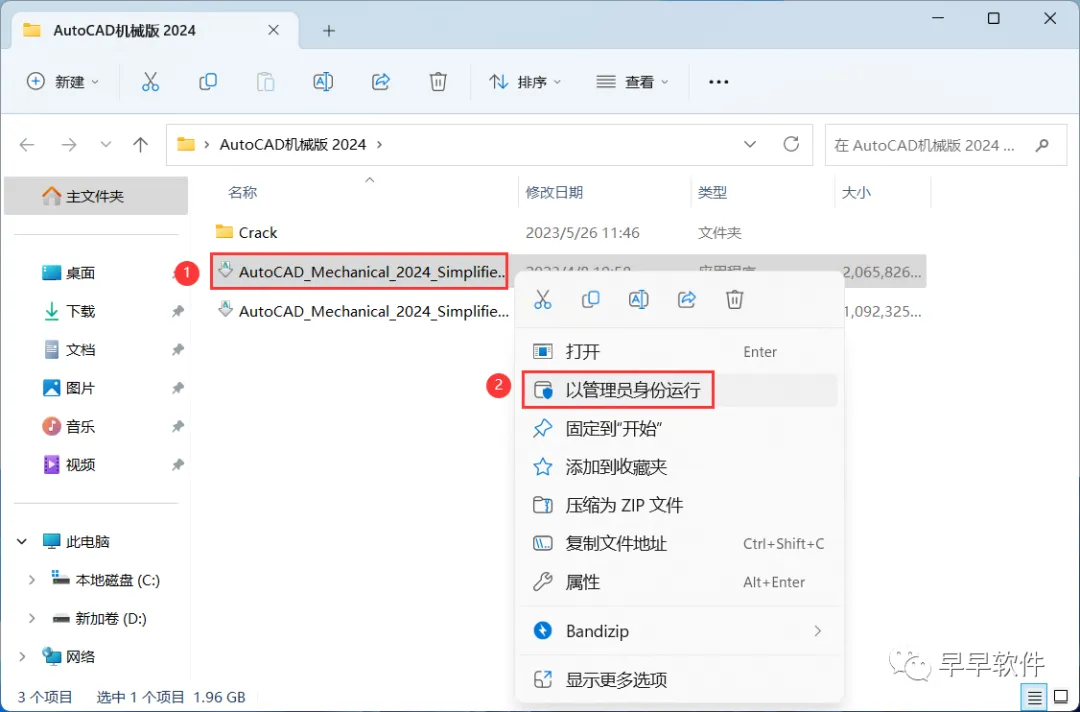Sort by the 名称 column header
Screen dimensions: 1080x712
coord(242,193)
